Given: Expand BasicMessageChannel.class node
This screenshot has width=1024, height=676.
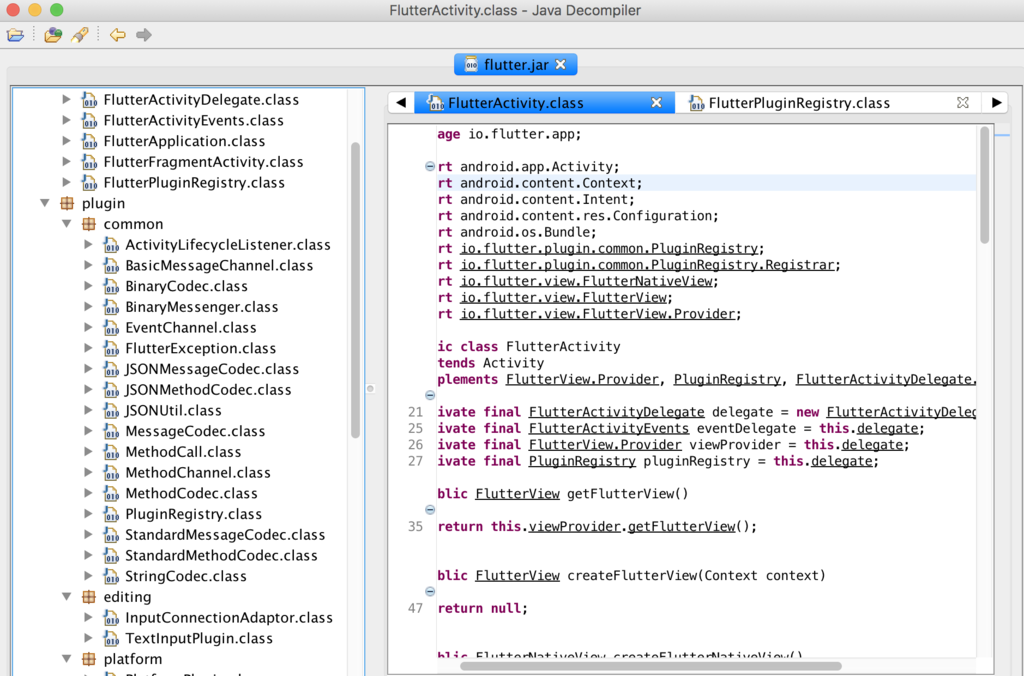Looking at the screenshot, I should pos(88,265).
